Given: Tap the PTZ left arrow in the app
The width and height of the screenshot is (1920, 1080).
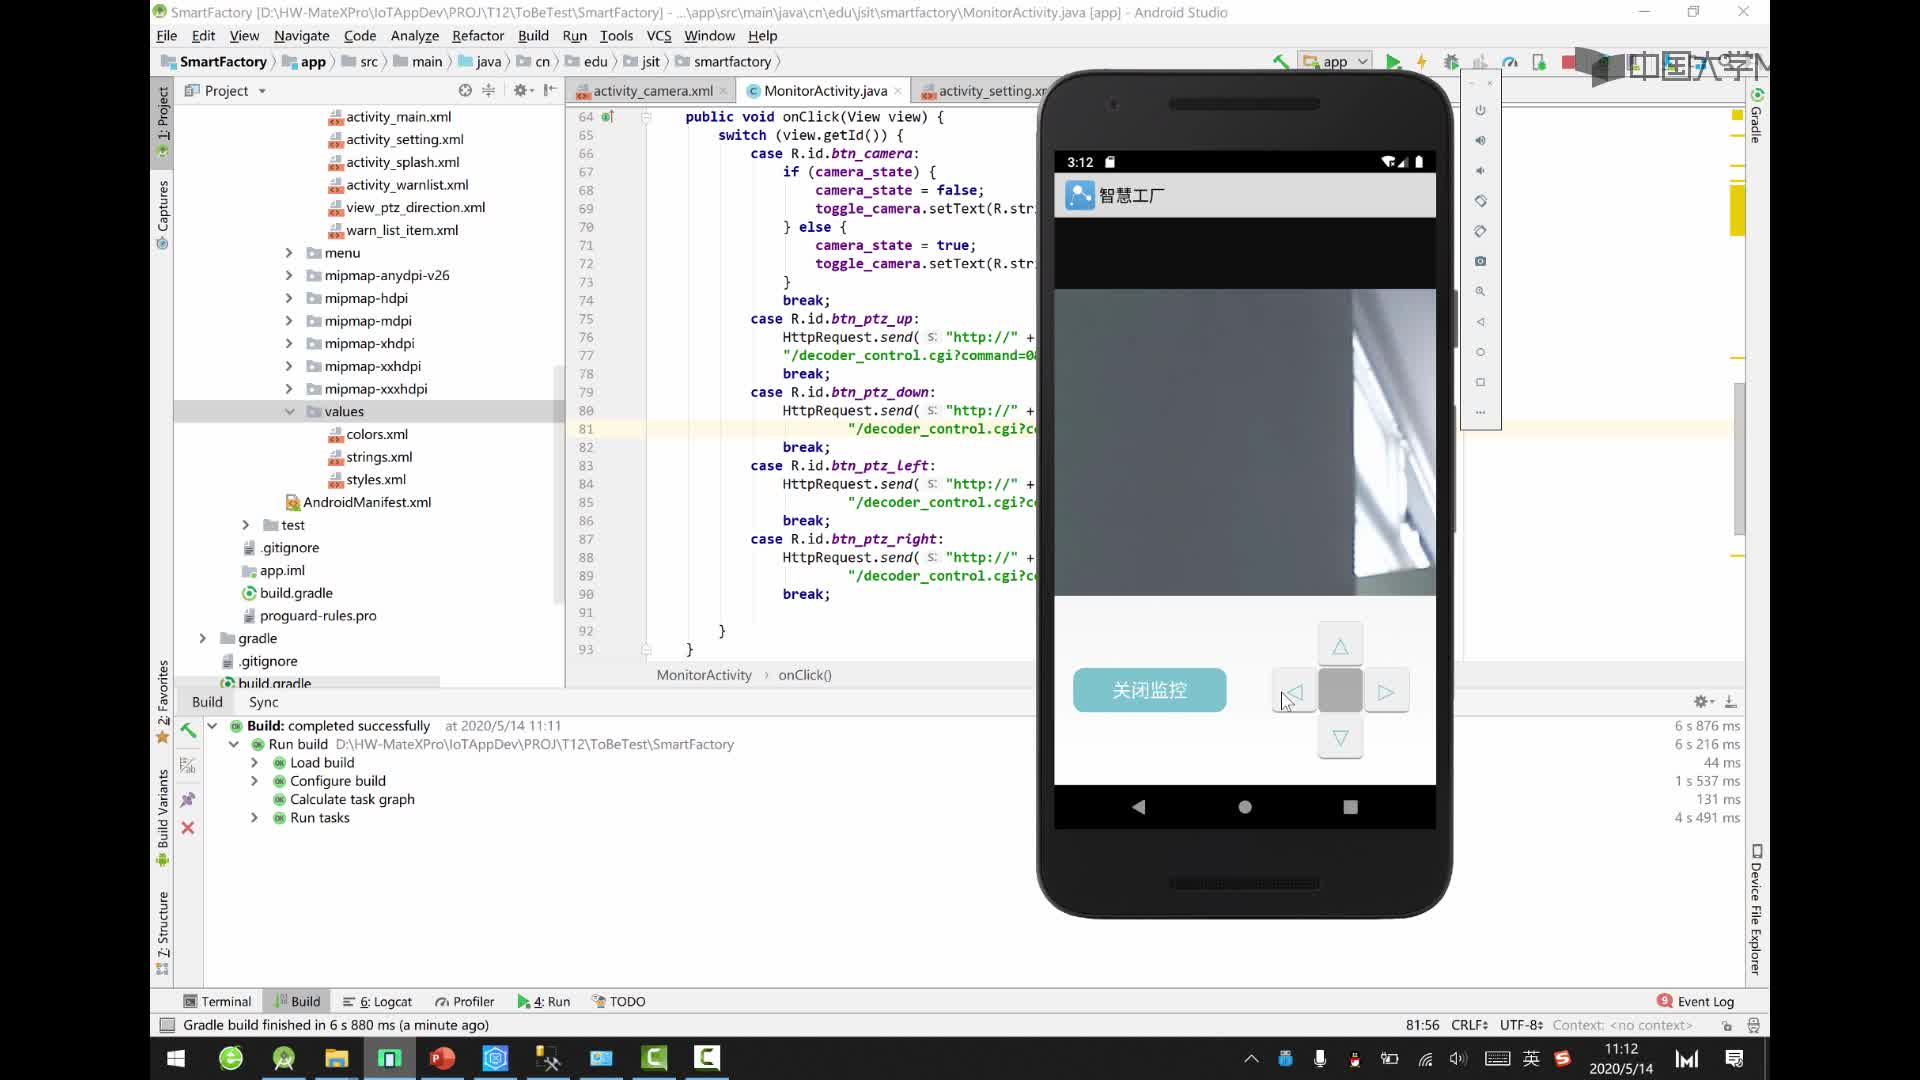Looking at the screenshot, I should click(x=1294, y=692).
